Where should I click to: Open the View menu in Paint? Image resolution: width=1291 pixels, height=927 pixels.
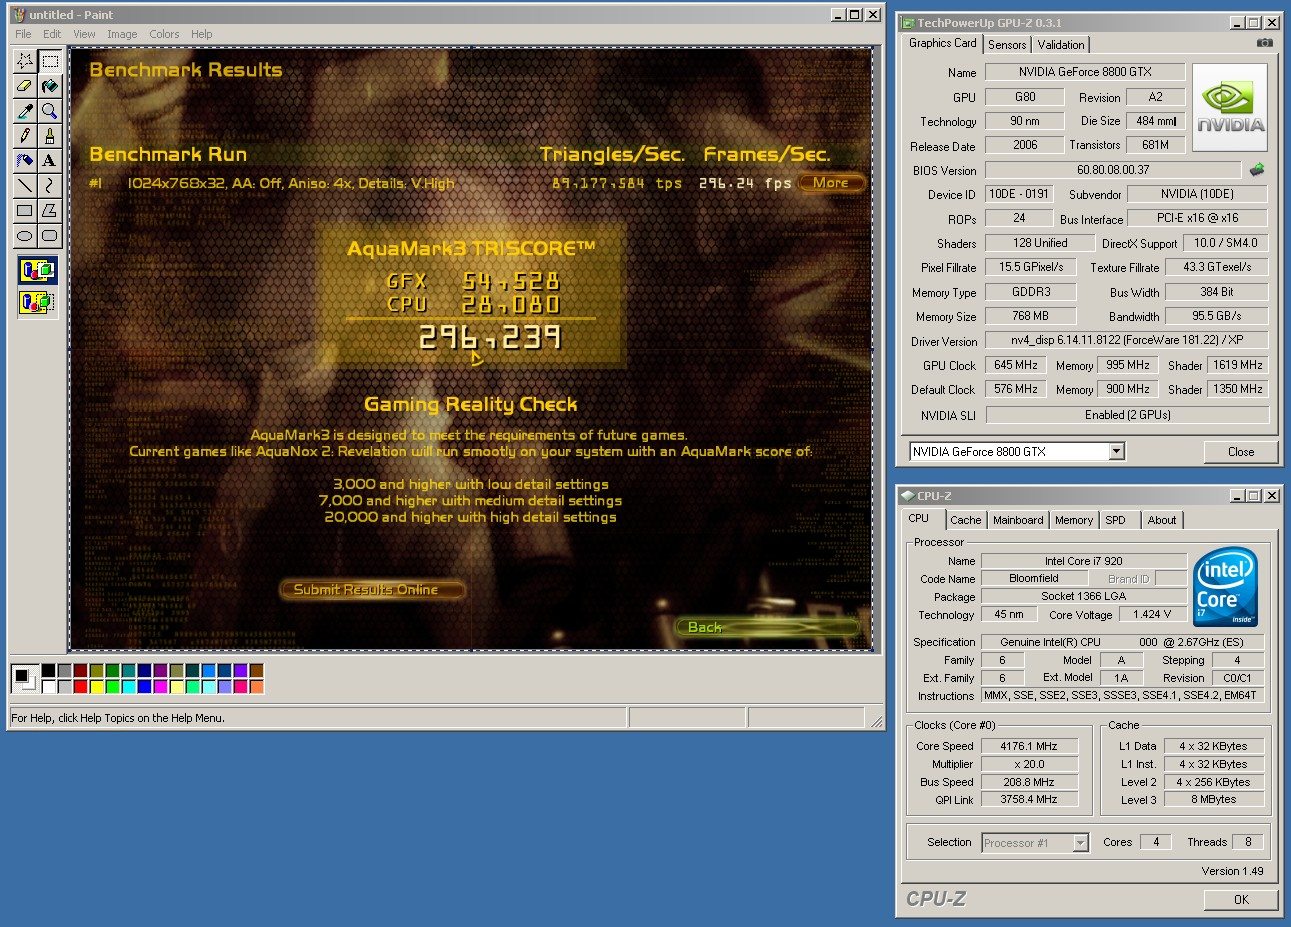point(84,34)
